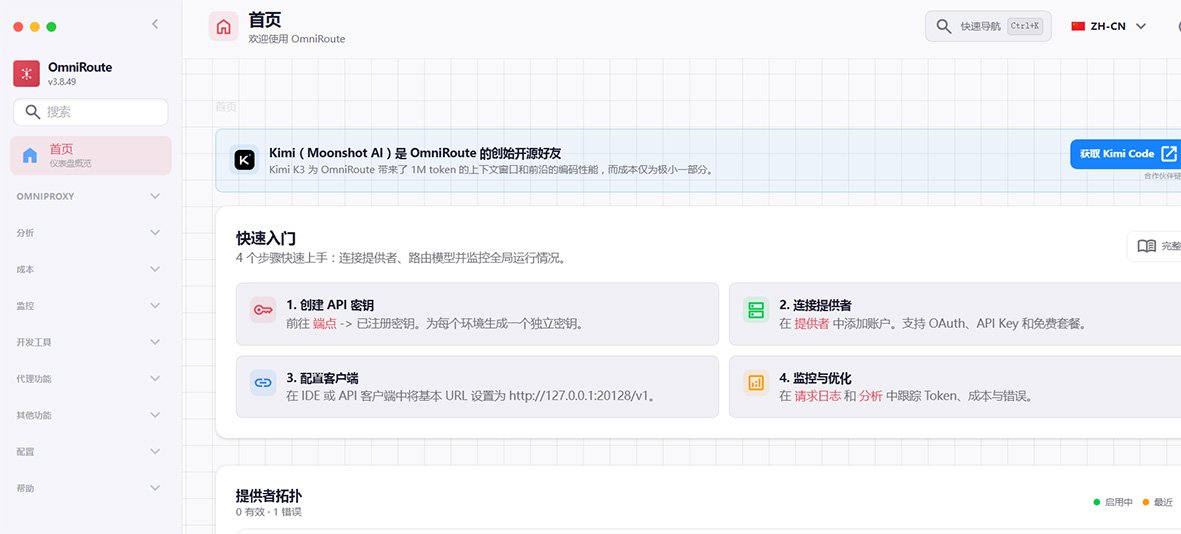Expand the 帮助 sidebar section
This screenshot has width=1181, height=534.
click(90, 488)
